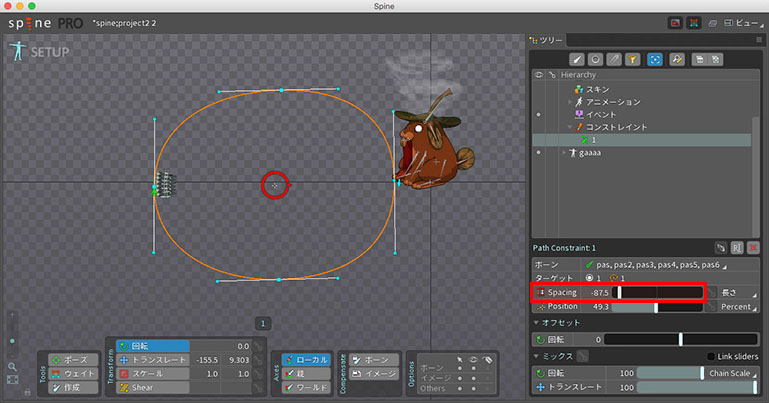
Task: Delete Path Constraint 1 with red X
Action: (753, 248)
